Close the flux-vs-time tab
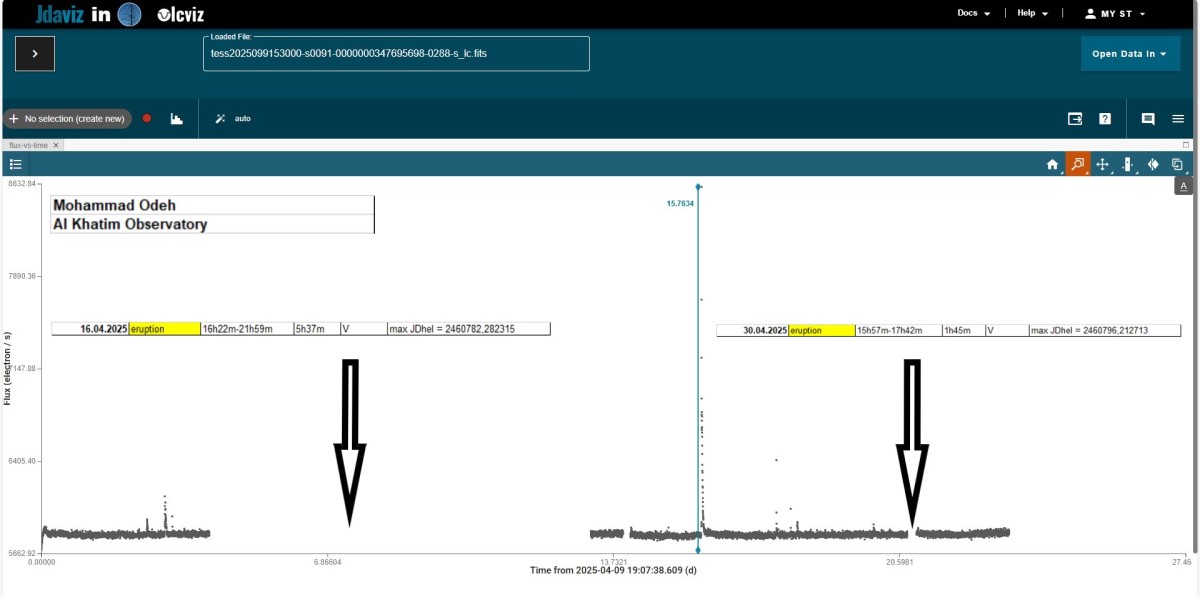Screen dimensions: 1200x596 (x=57, y=145)
